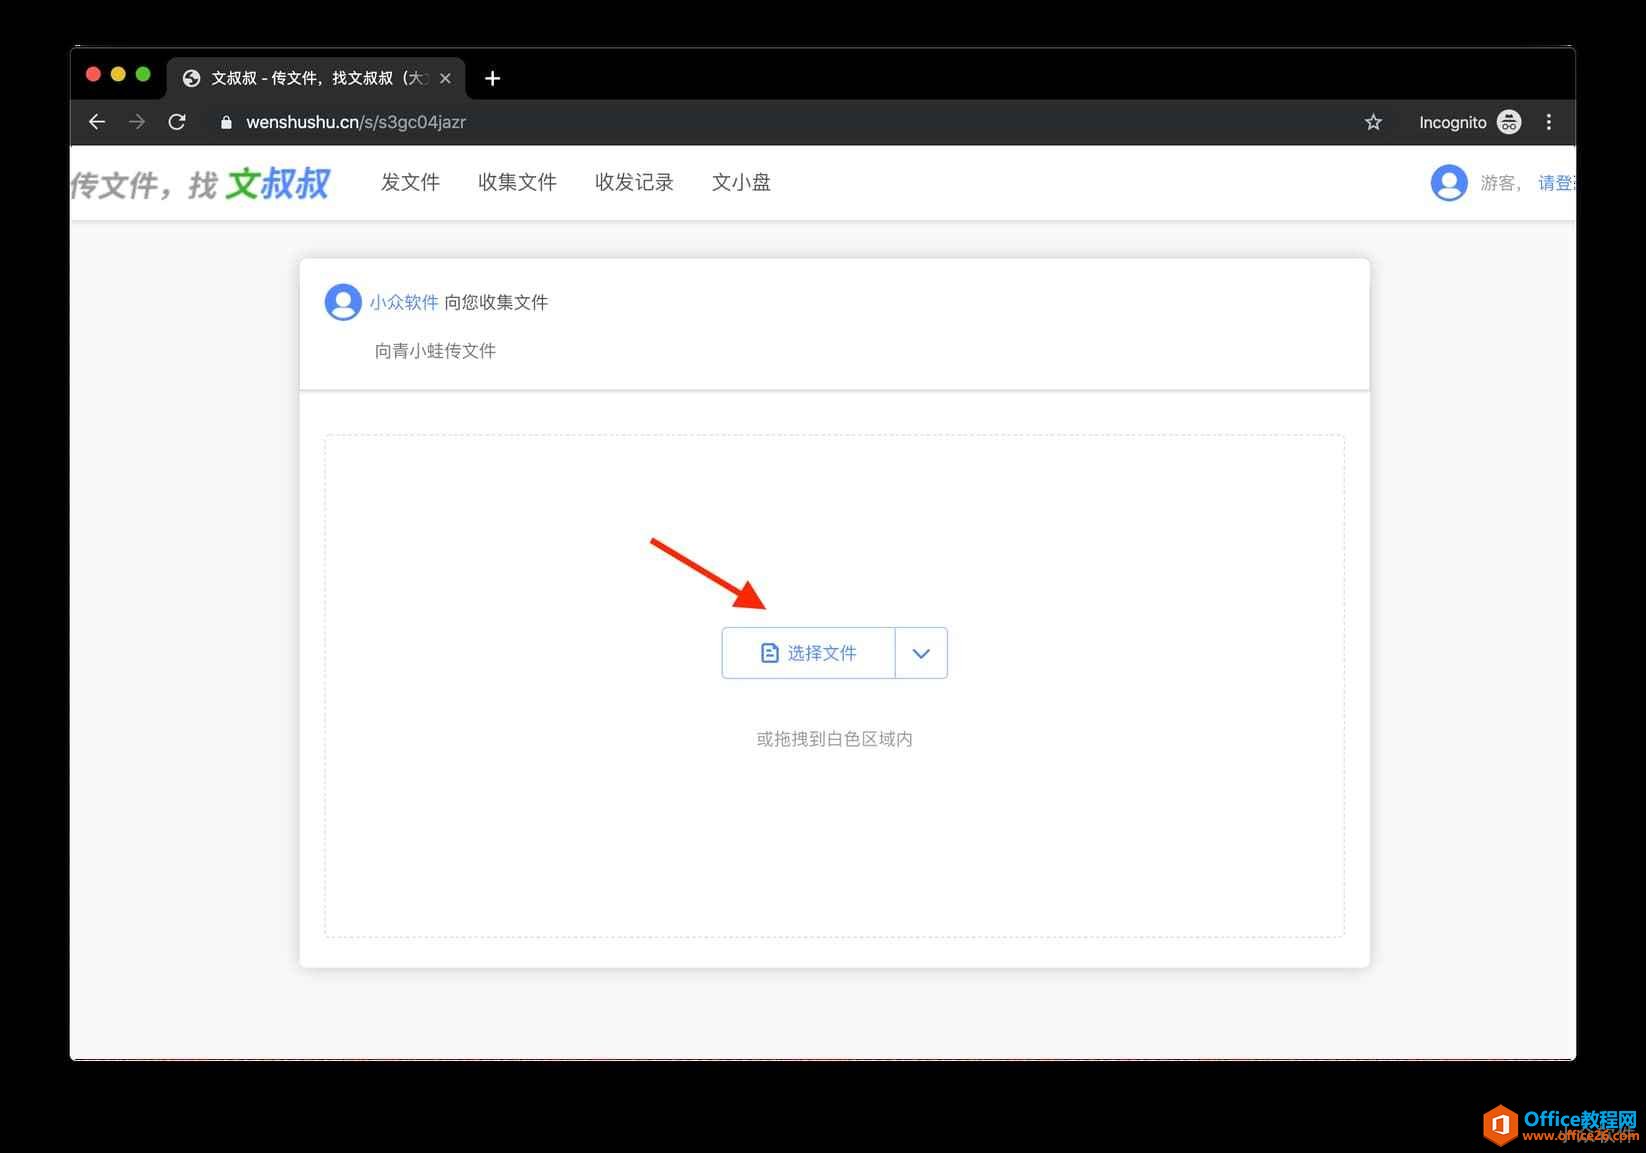Open the 小众软件 user link
The image size is (1646, 1153).
tap(404, 302)
